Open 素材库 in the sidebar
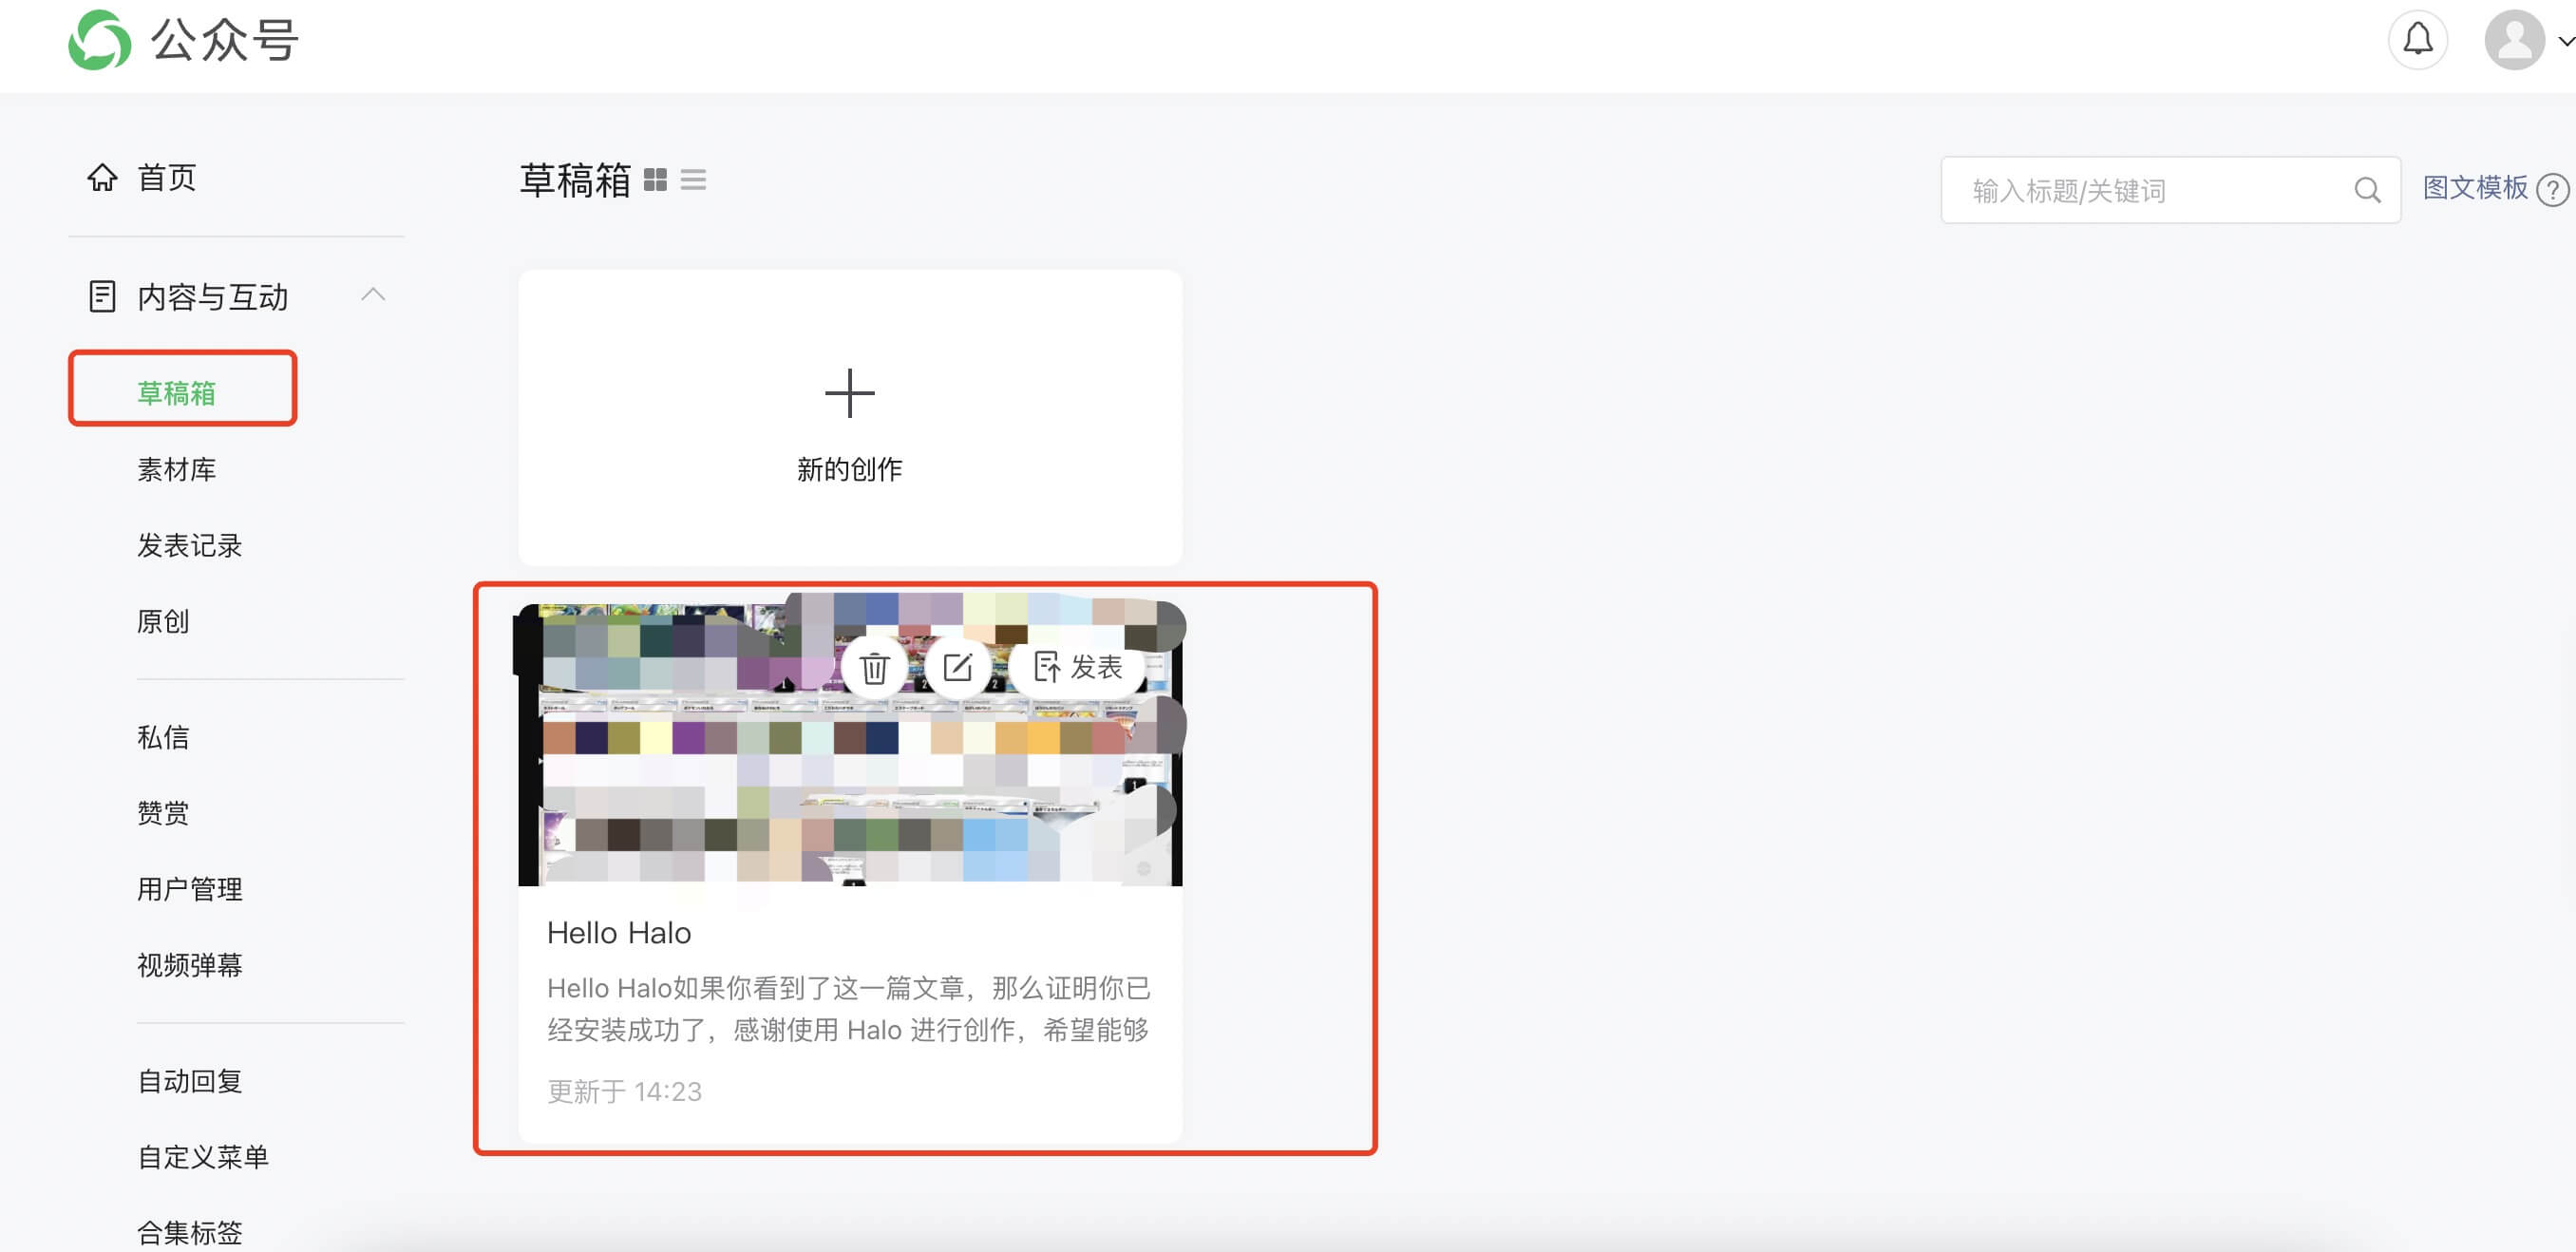The image size is (2576, 1252). [x=177, y=469]
